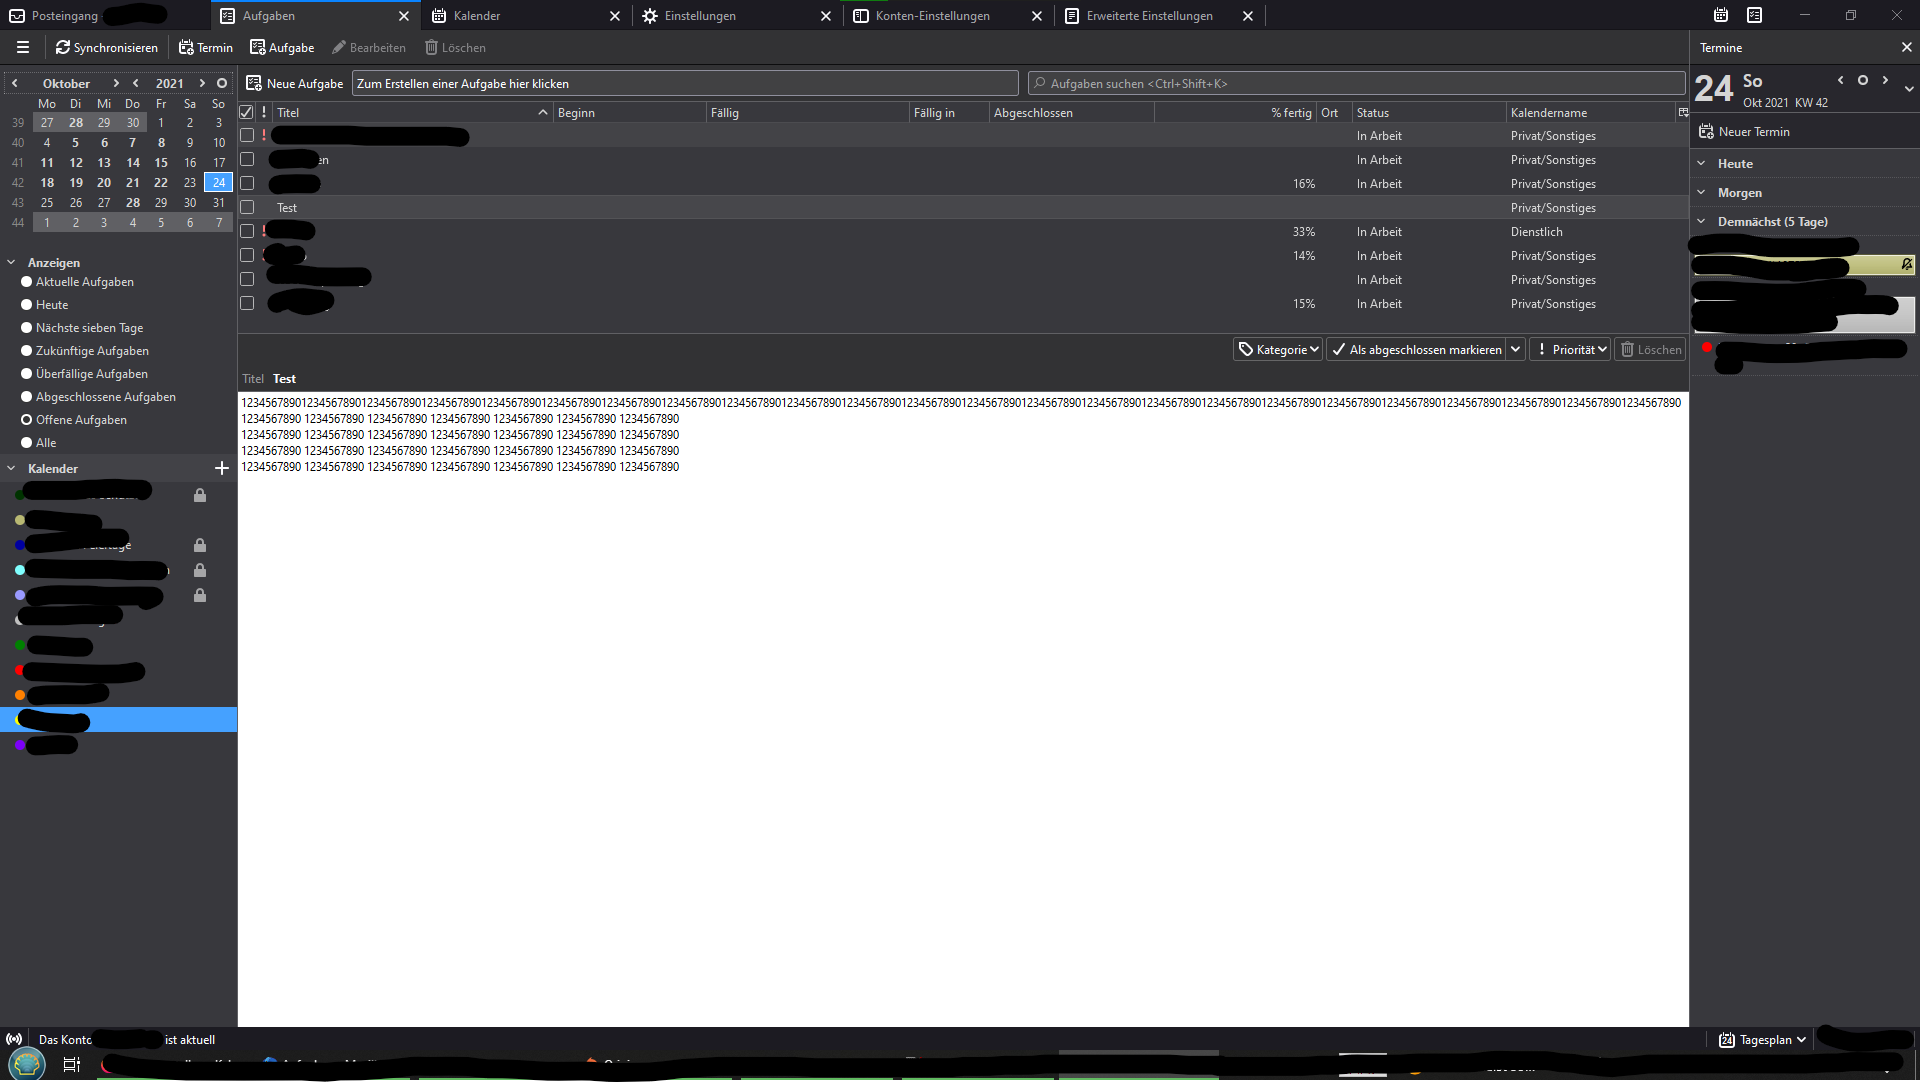Viewport: 1920px width, 1083px height.
Task: Open the Kategorie dropdown
Action: [x=1278, y=350]
